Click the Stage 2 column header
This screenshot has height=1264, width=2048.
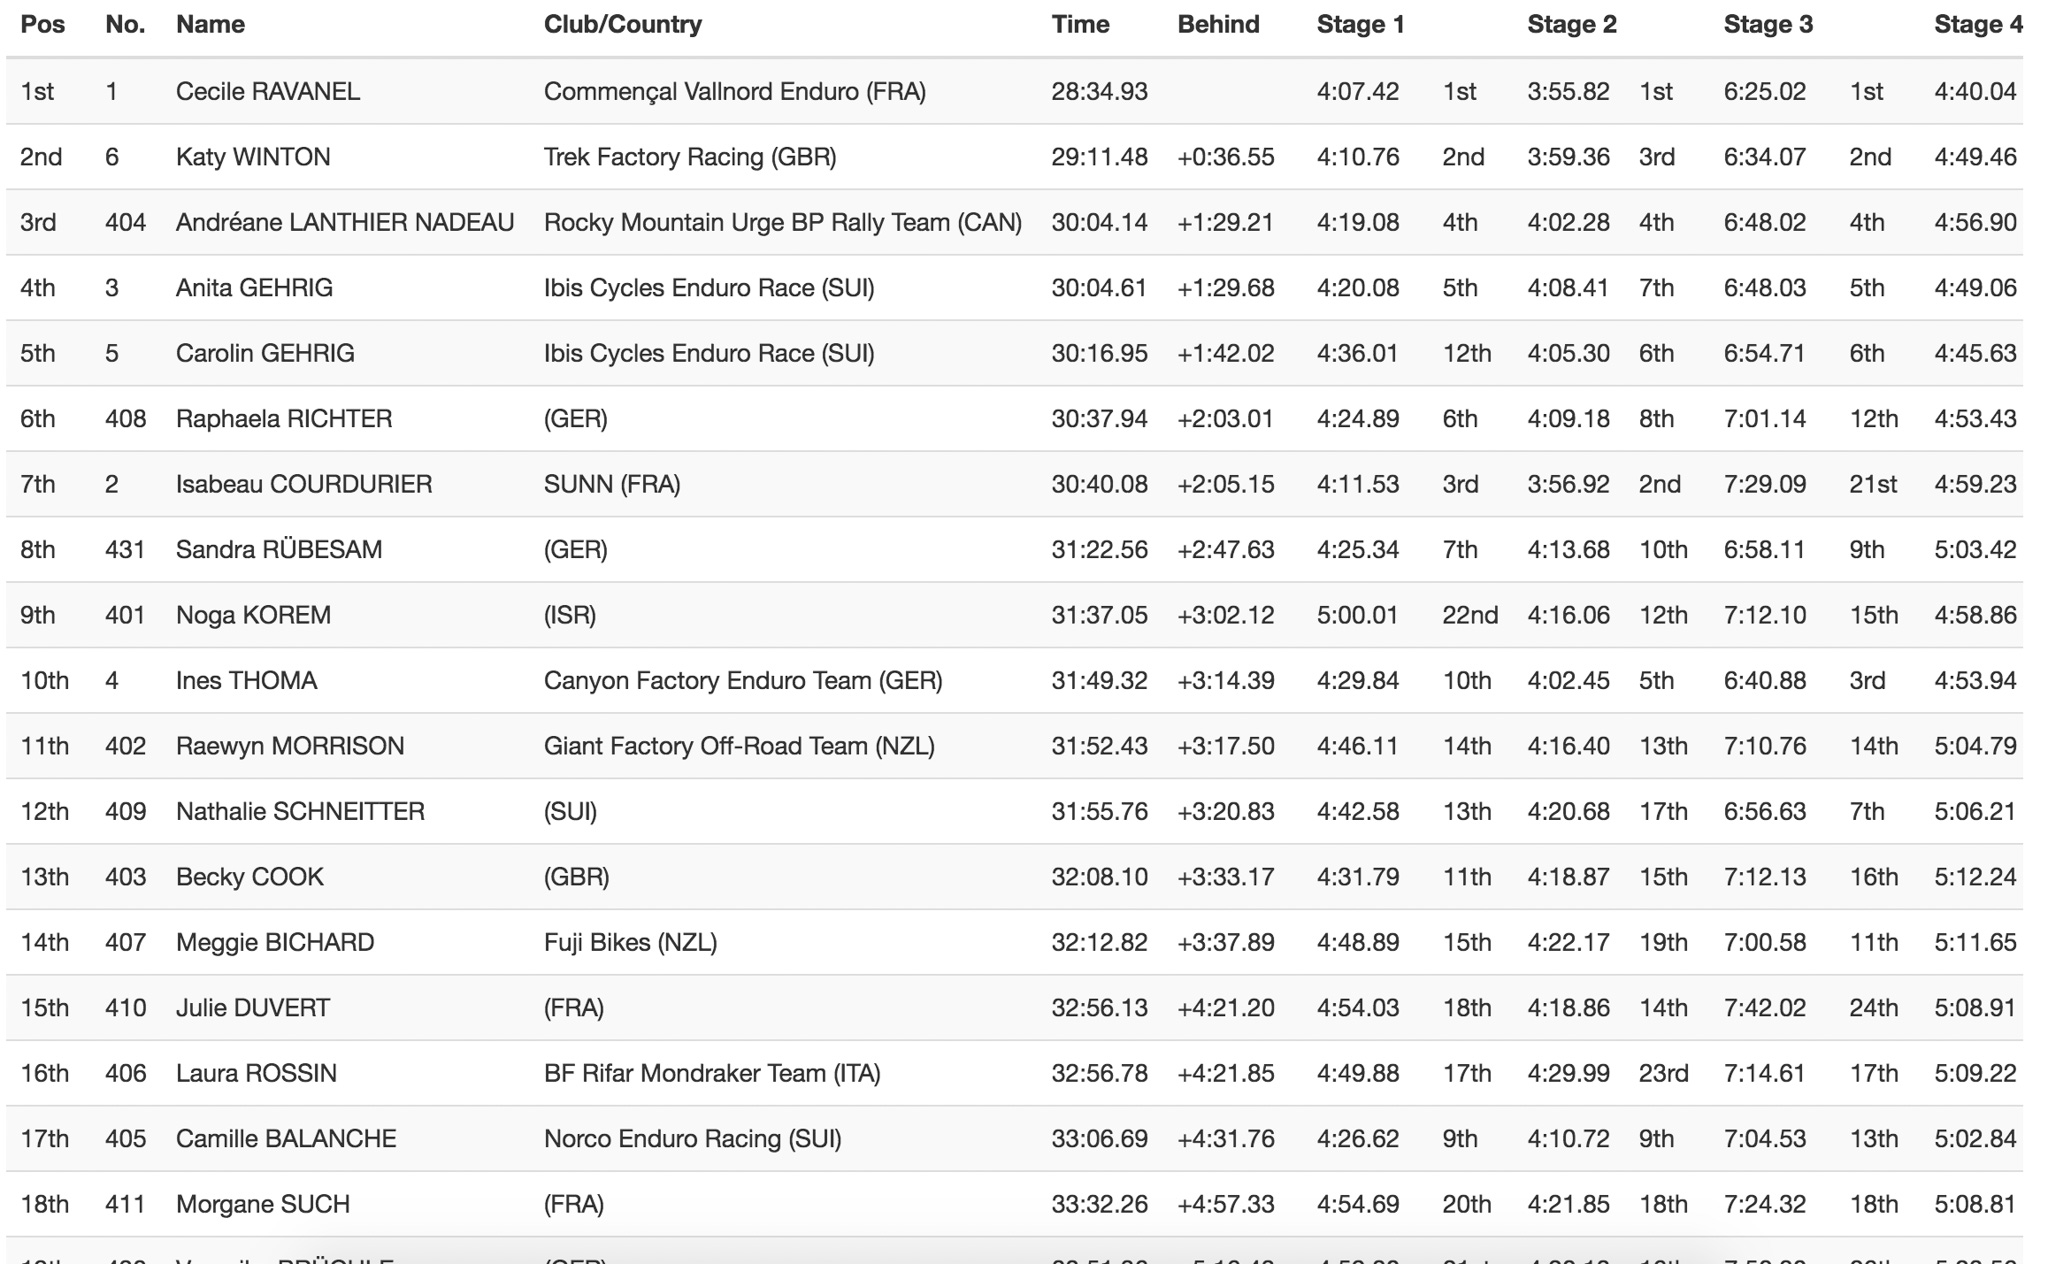coord(1571,25)
